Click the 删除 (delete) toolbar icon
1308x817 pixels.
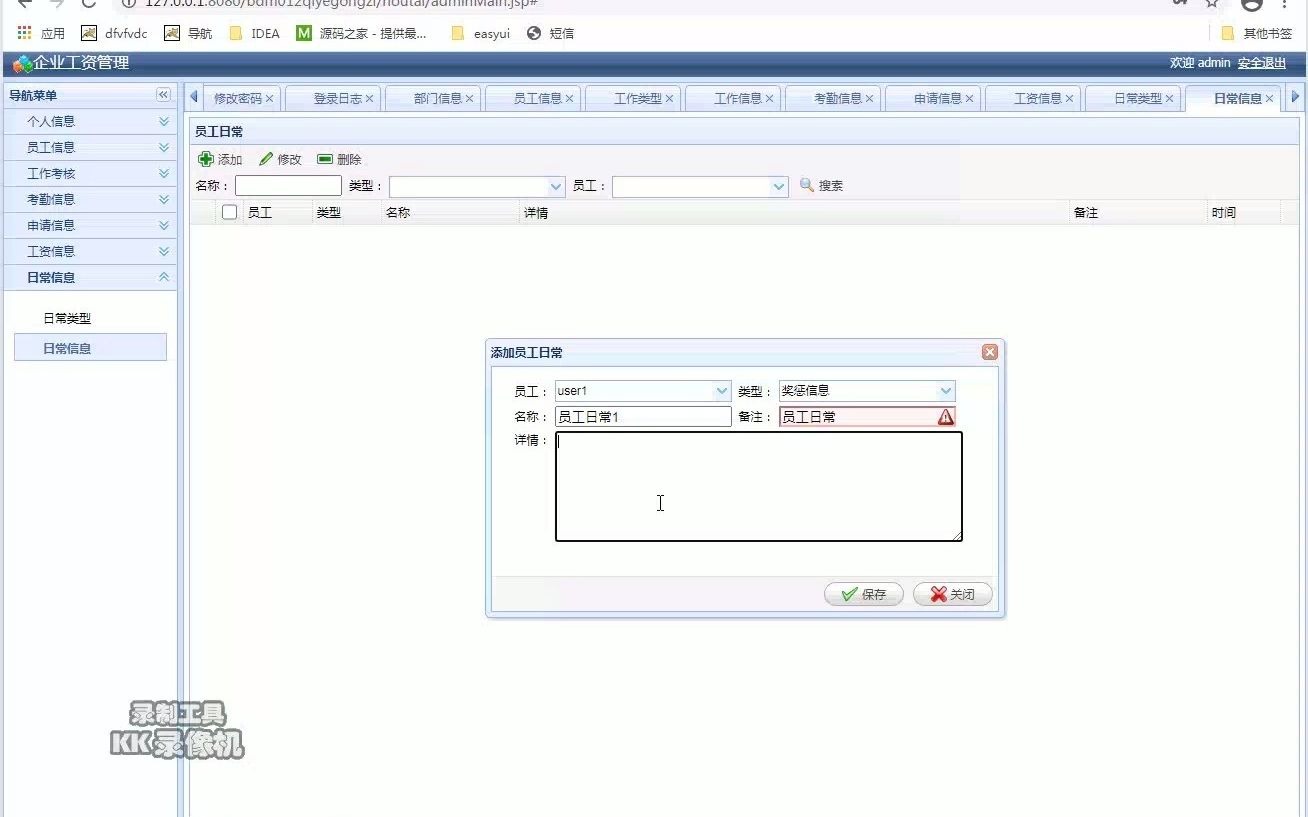pyautogui.click(x=325, y=159)
